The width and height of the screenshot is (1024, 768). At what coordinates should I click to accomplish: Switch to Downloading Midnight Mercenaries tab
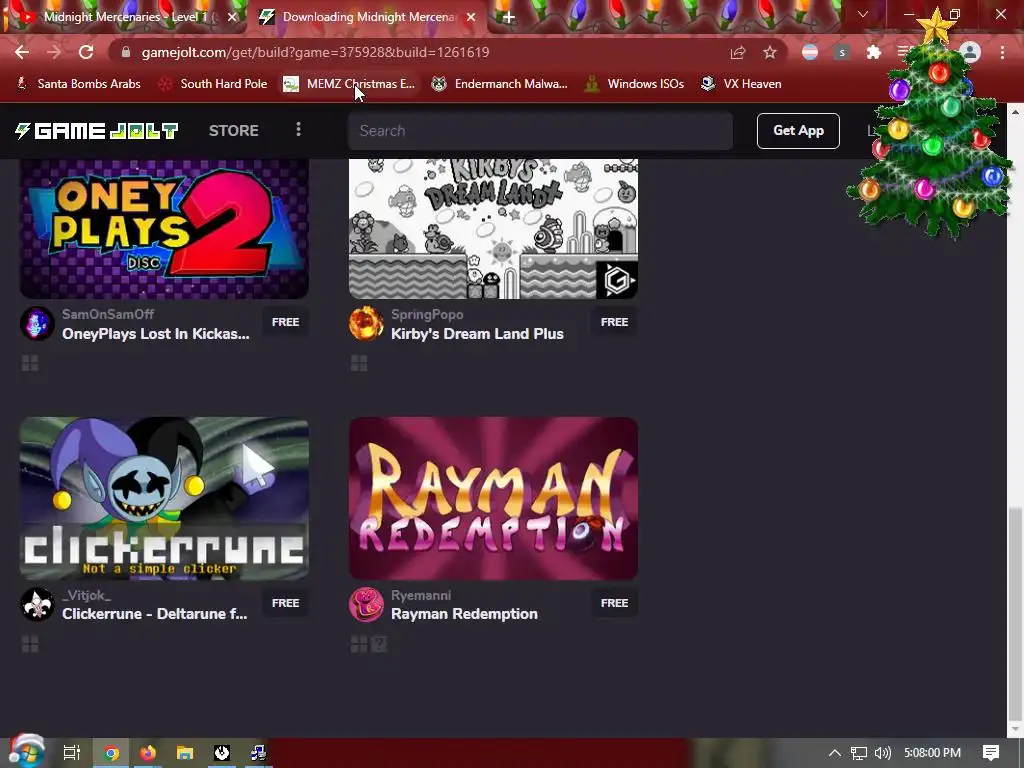[x=366, y=17]
